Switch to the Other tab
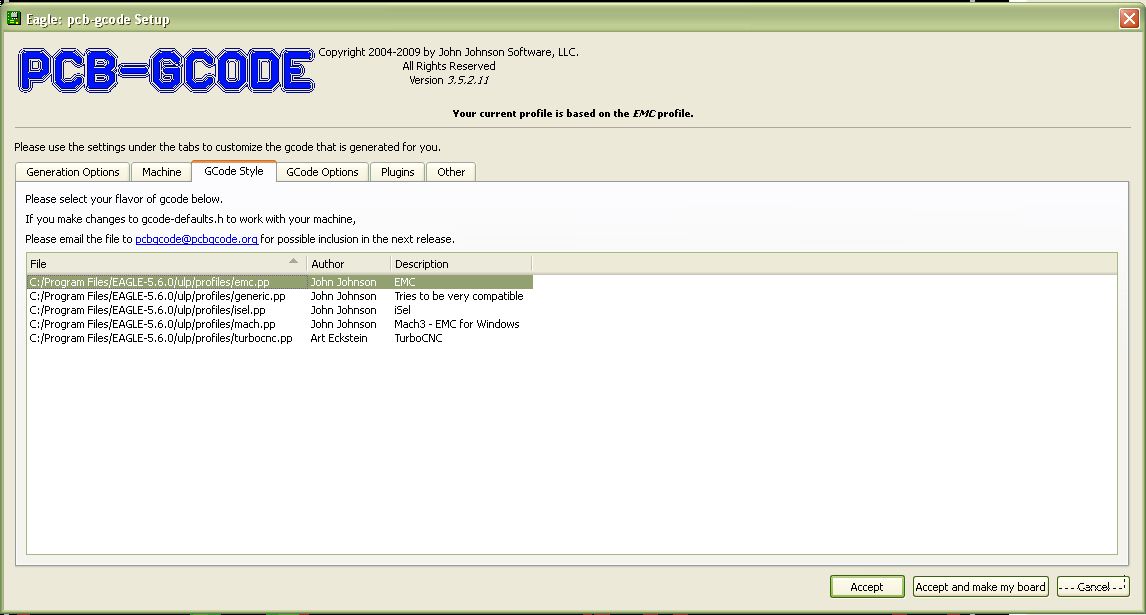Image resolution: width=1146 pixels, height=615 pixels. [x=451, y=172]
